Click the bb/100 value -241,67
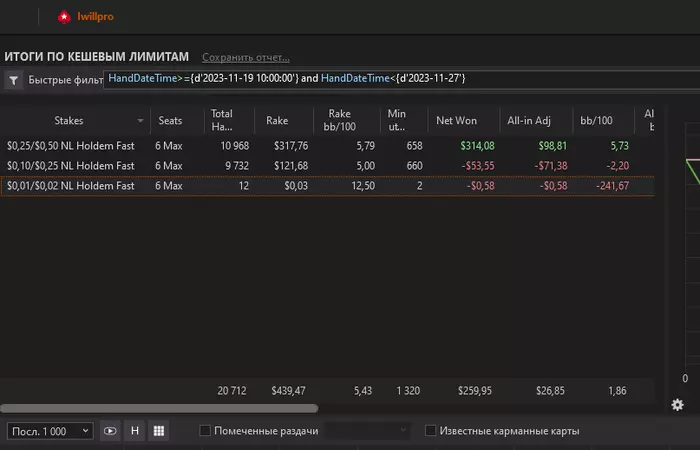 [x=612, y=186]
